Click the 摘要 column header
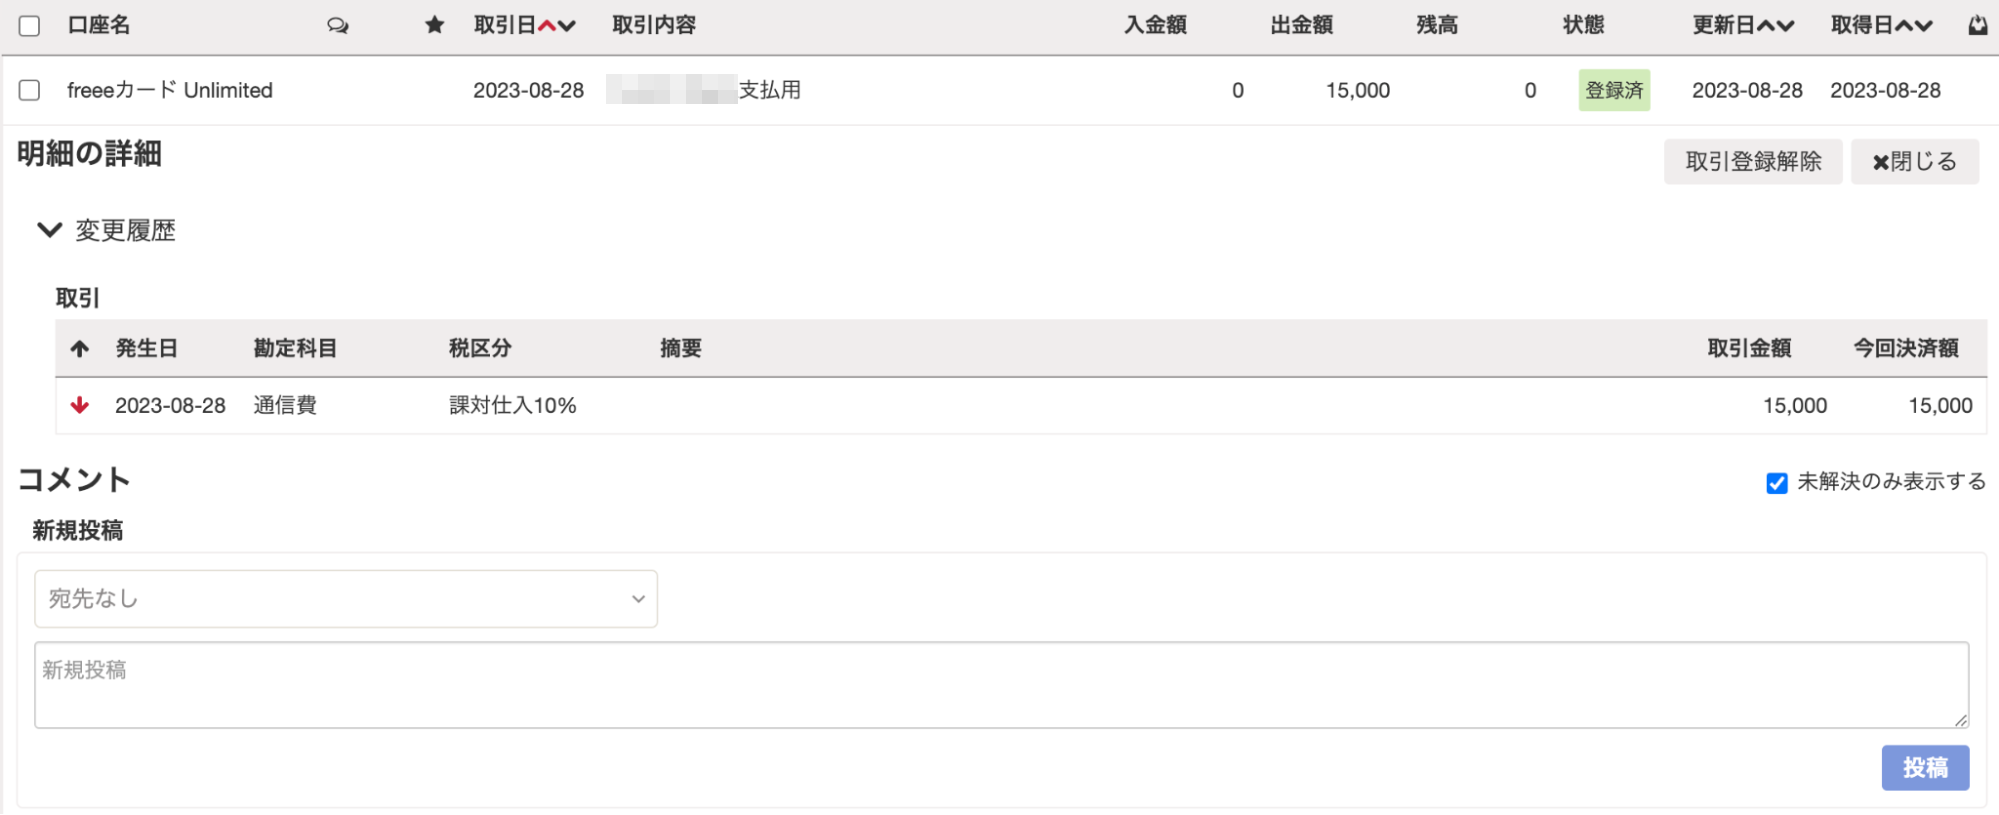1999x815 pixels. (x=681, y=348)
